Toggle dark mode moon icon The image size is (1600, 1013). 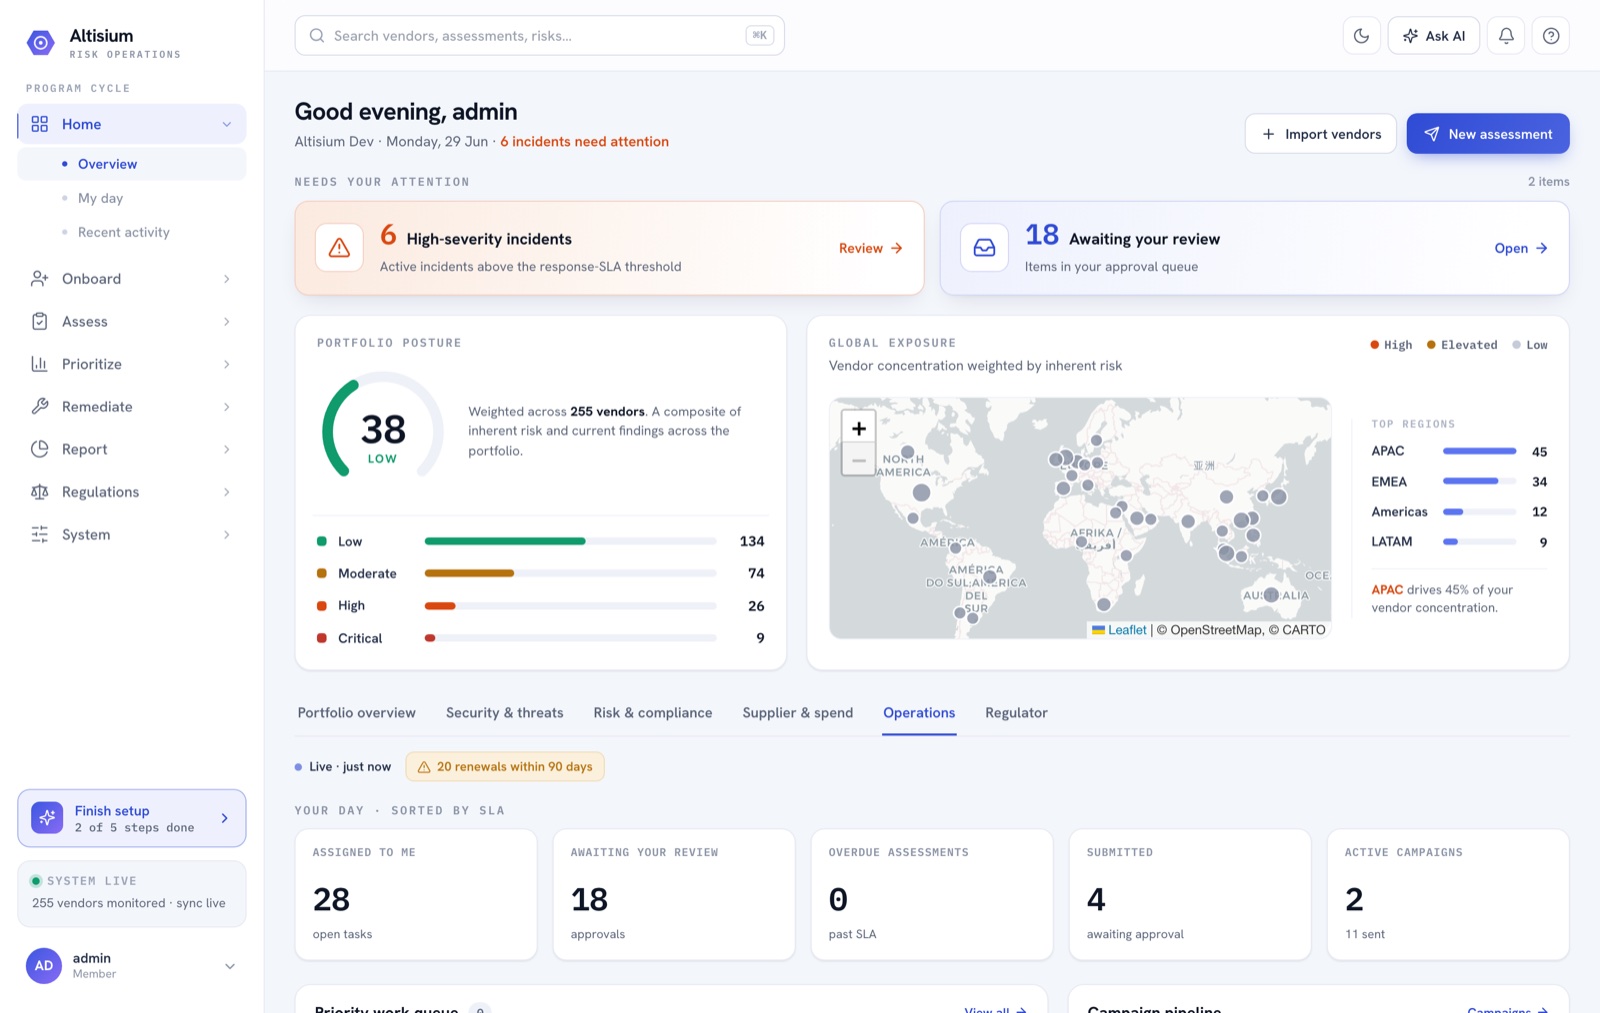1361,36
